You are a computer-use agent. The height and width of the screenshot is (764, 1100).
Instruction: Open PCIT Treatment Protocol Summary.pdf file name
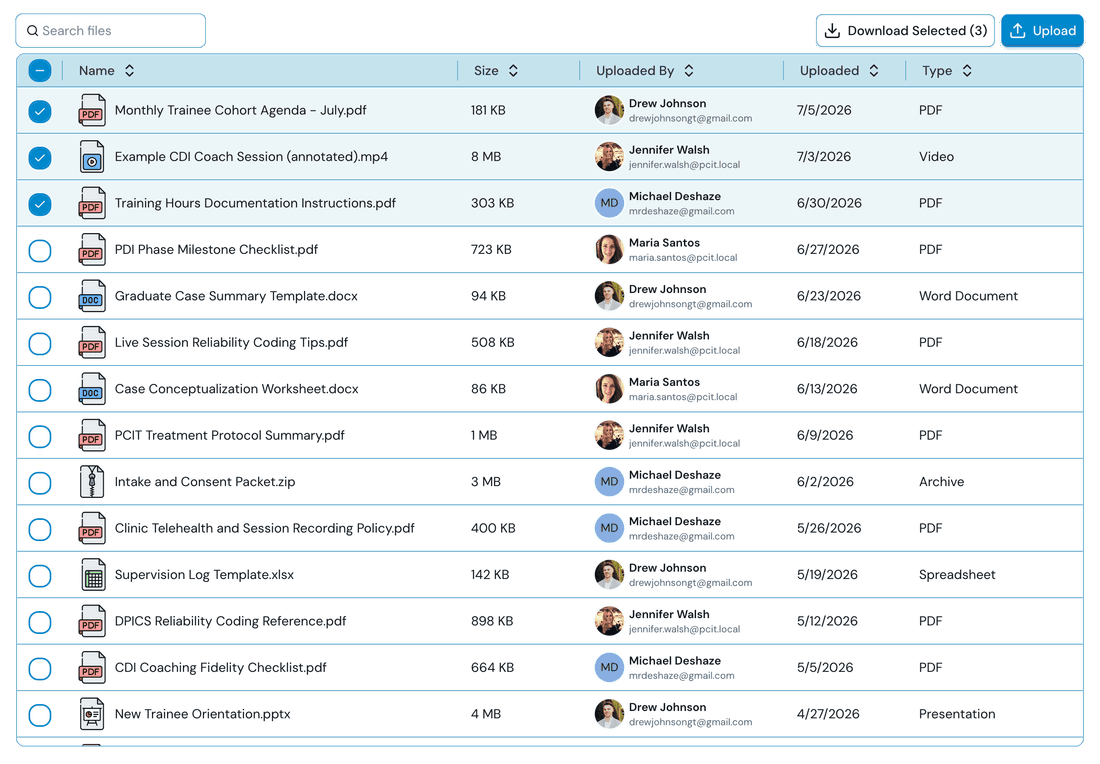tap(229, 435)
